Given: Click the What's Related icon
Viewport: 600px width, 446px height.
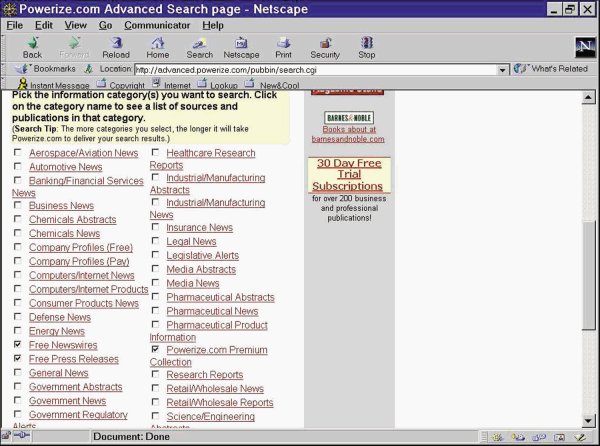Looking at the screenshot, I should [520, 69].
